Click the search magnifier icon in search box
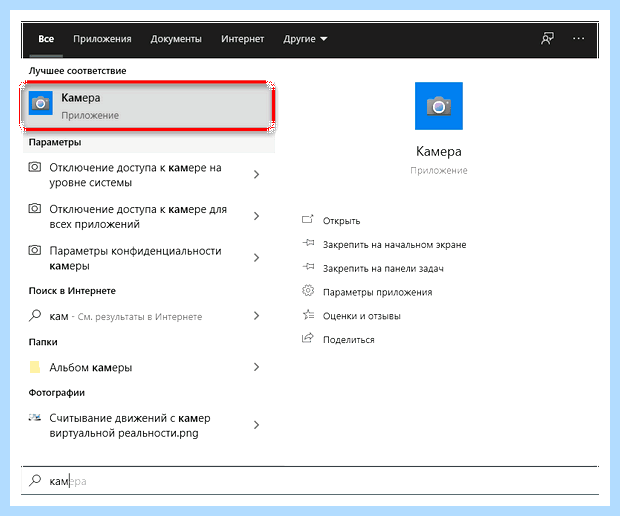Viewport: 620px width, 516px height. (x=35, y=480)
